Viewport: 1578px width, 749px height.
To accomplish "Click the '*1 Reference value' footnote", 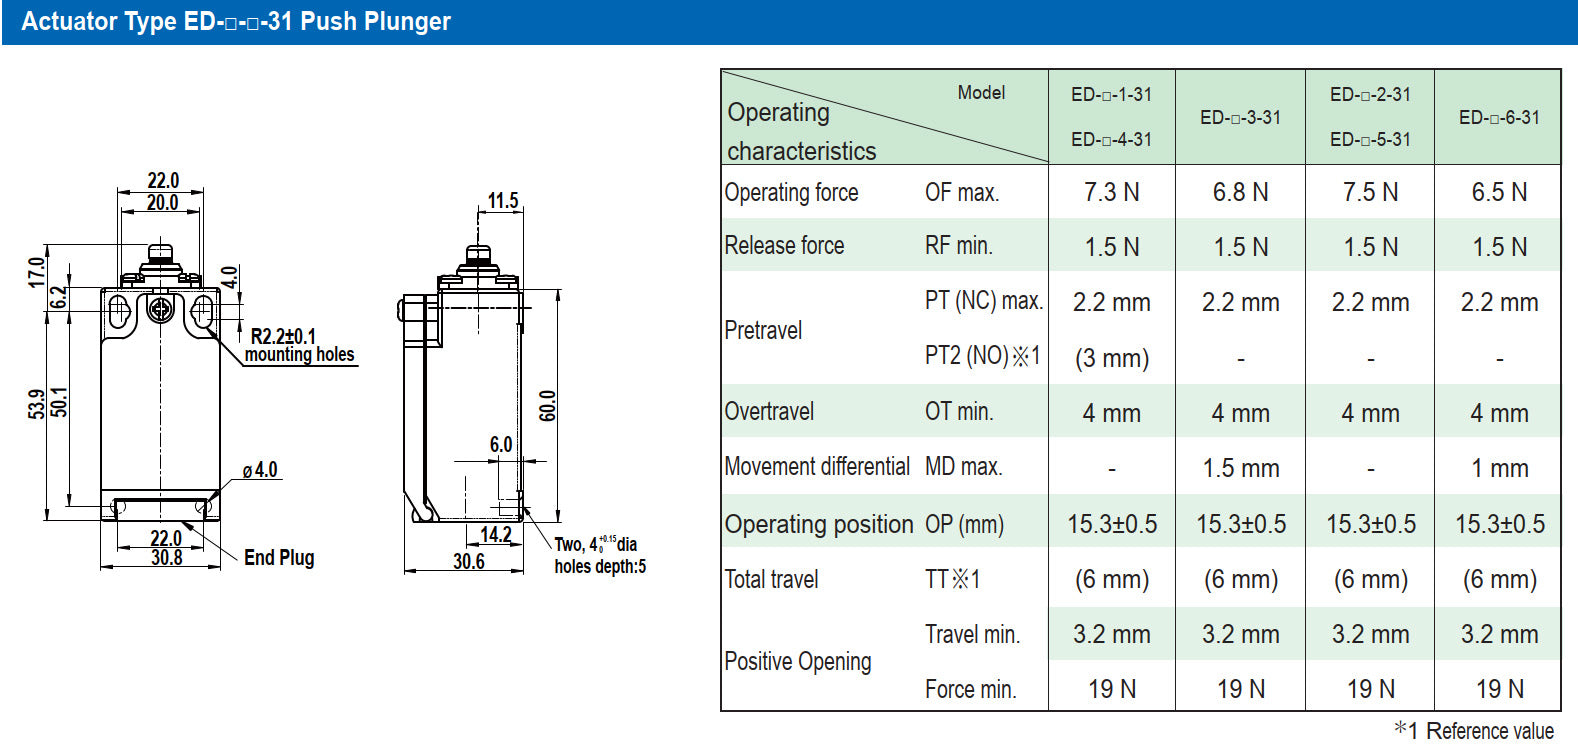I will point(1474,731).
